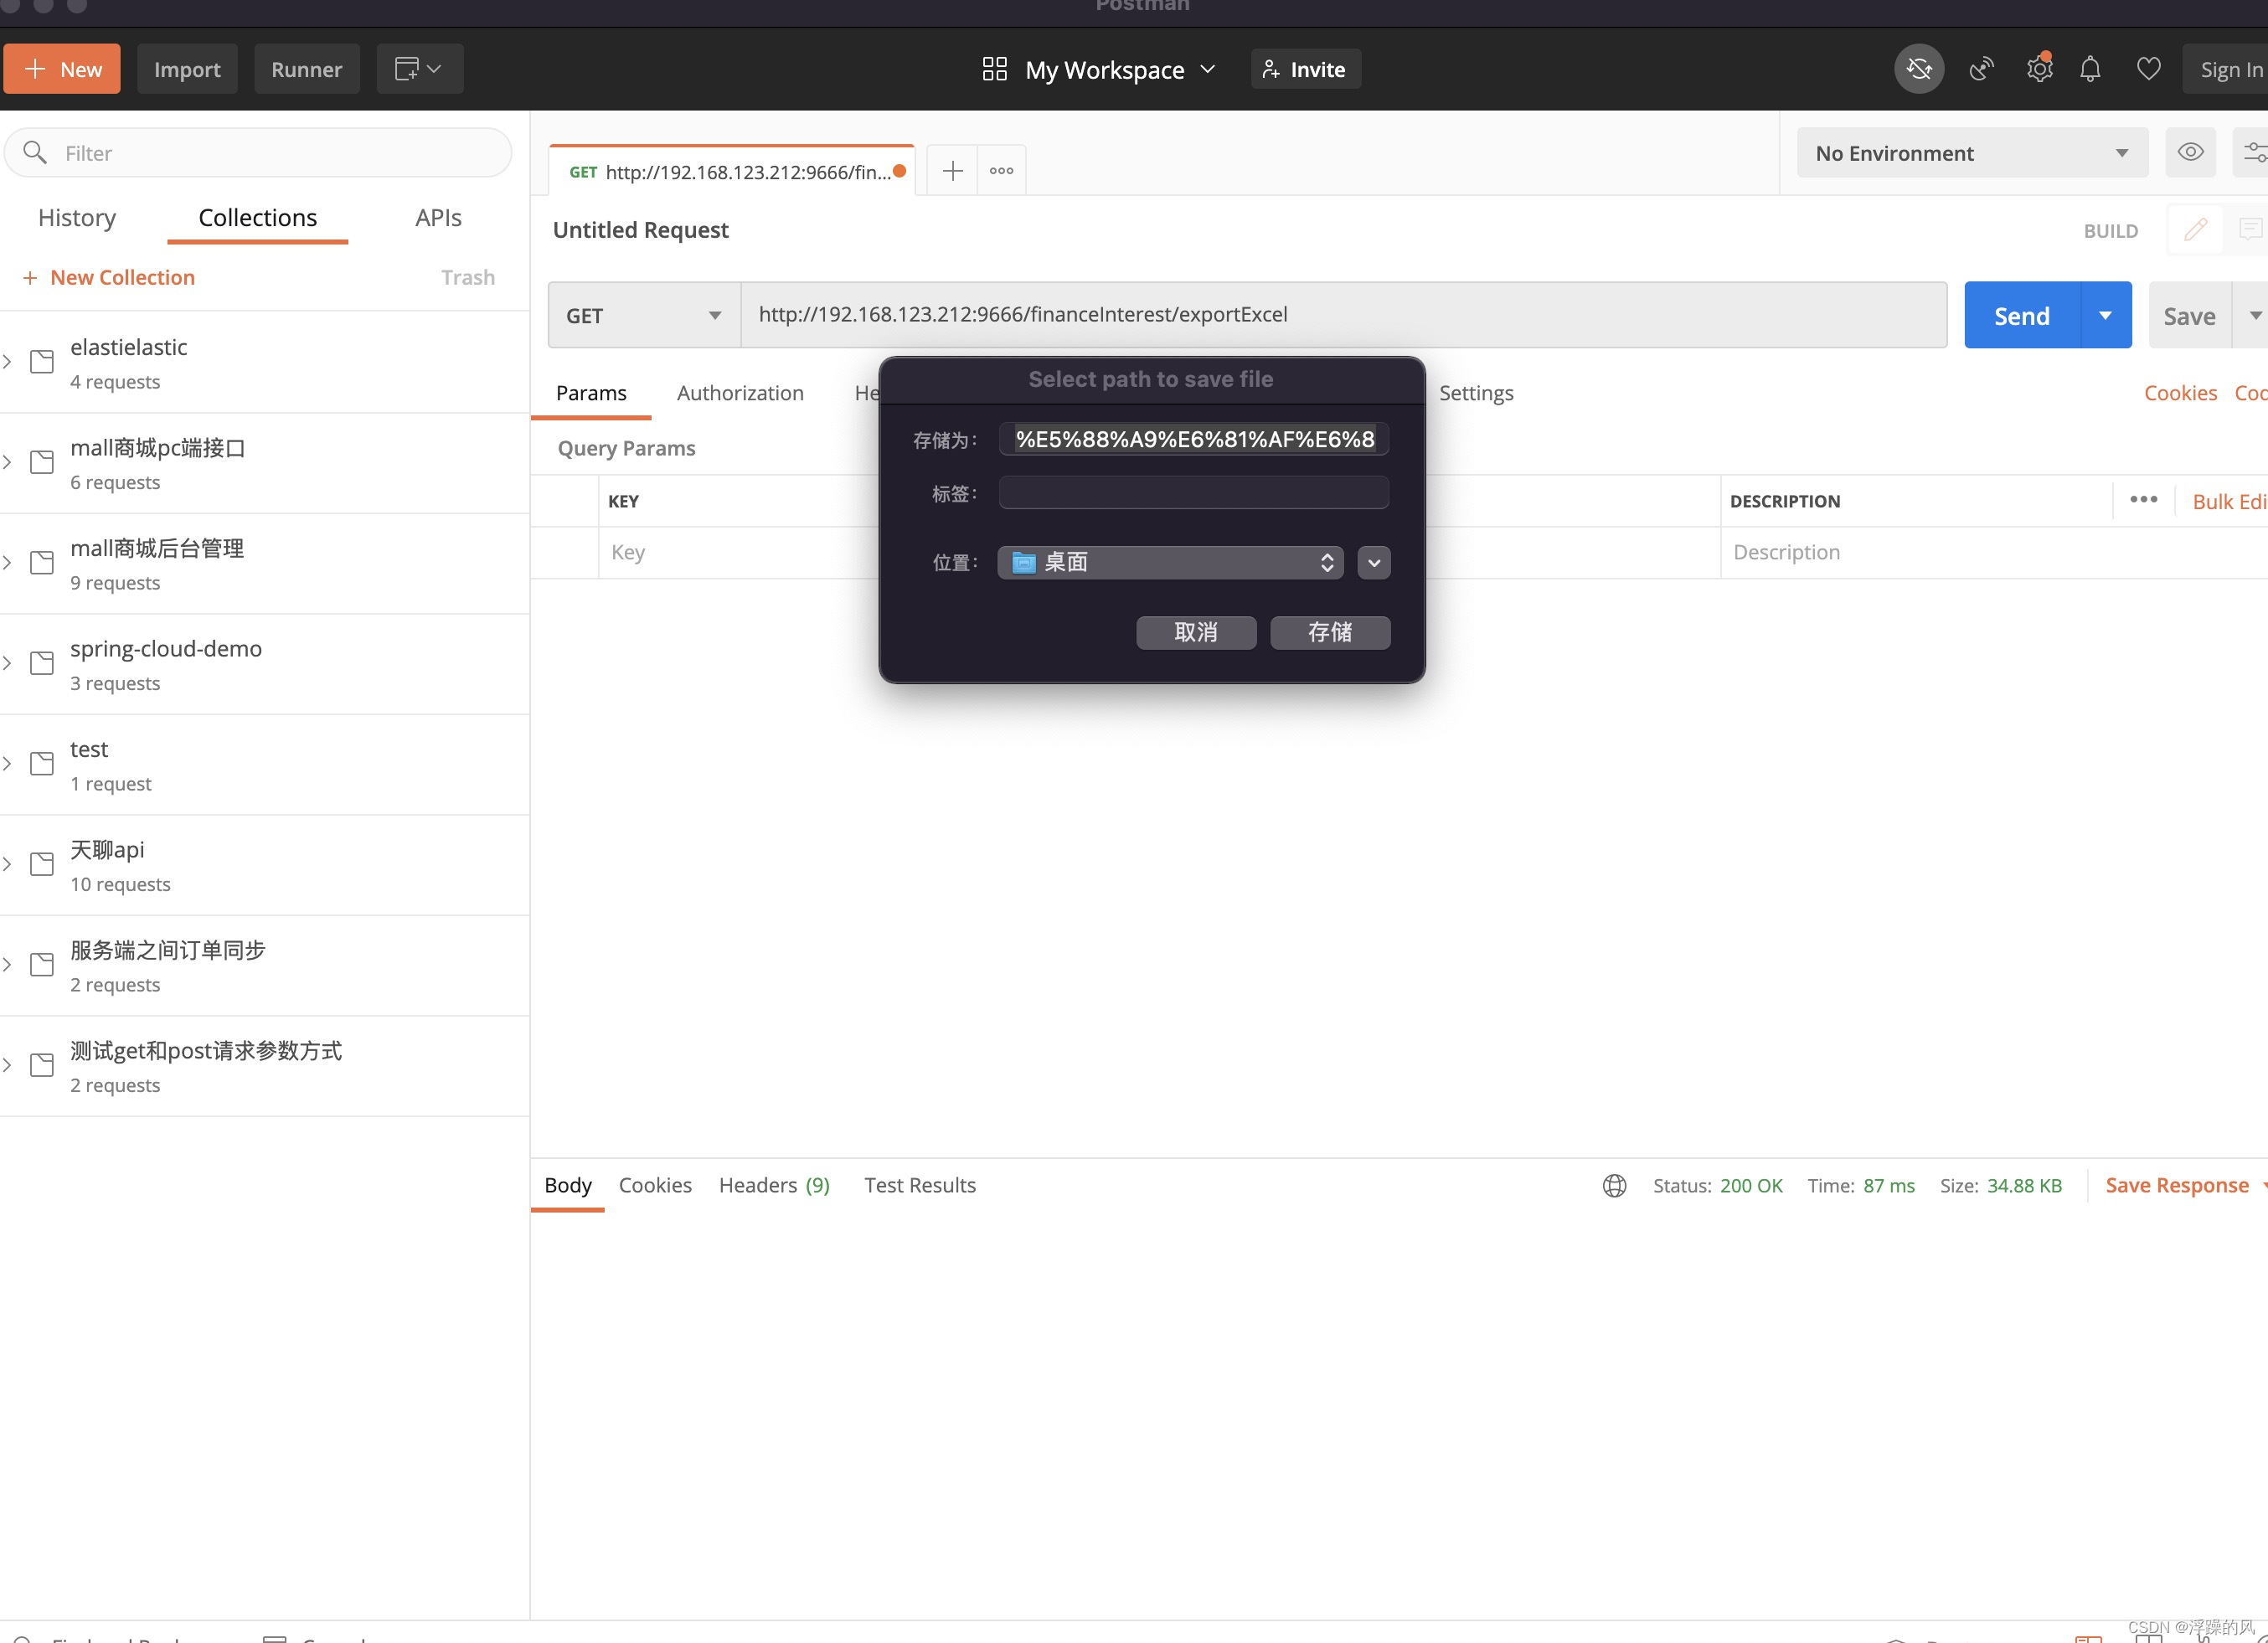Click 存储 to save the file

pos(1330,632)
